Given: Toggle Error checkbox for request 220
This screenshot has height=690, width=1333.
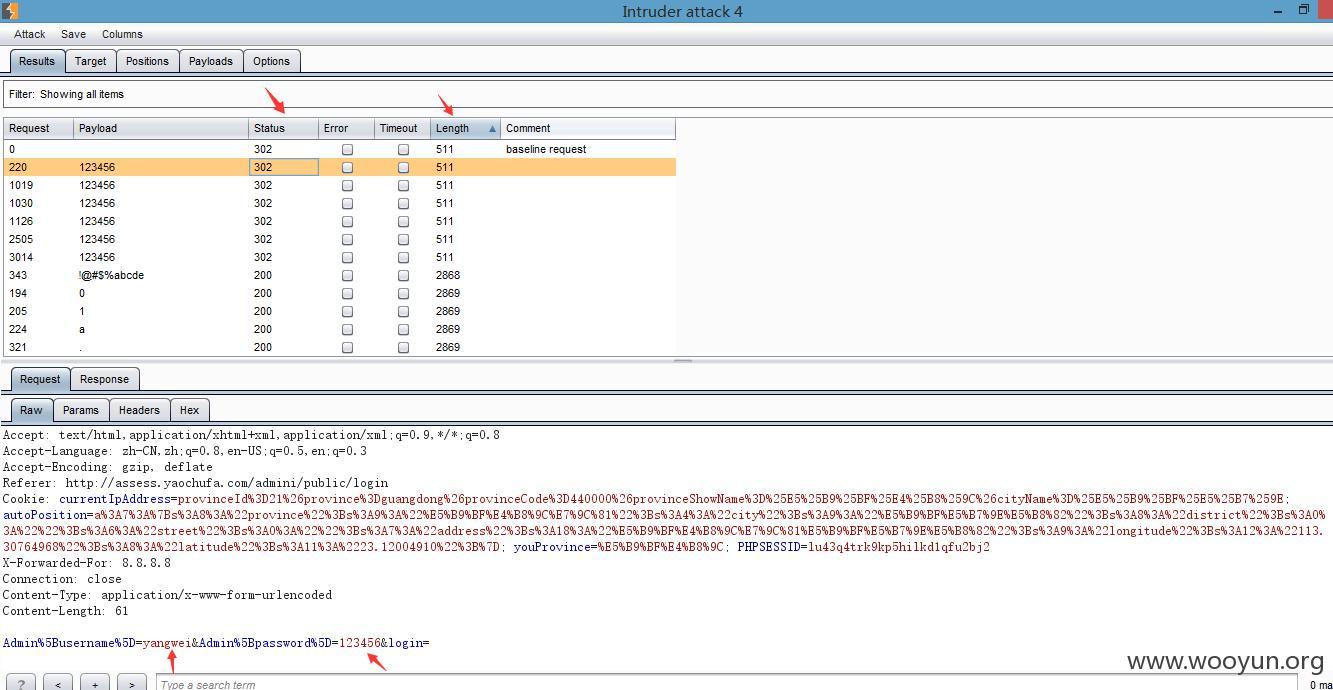Looking at the screenshot, I should [347, 167].
